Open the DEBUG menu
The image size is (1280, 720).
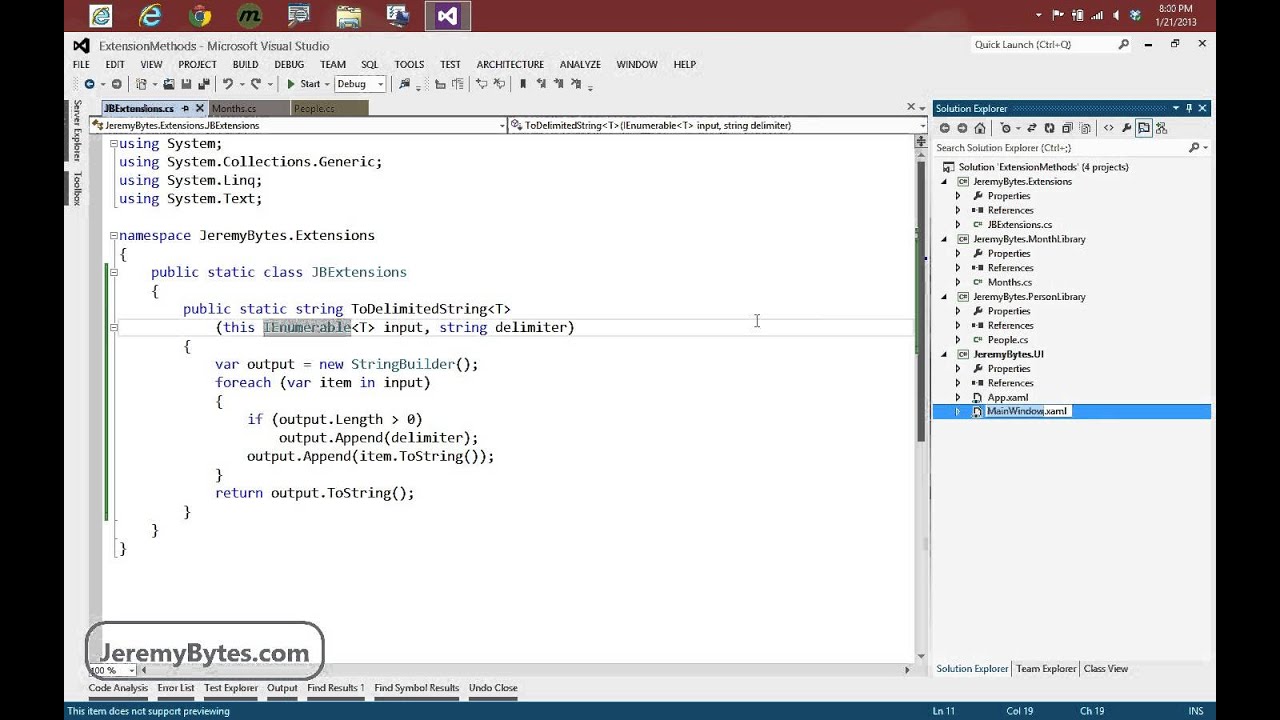[x=289, y=64]
